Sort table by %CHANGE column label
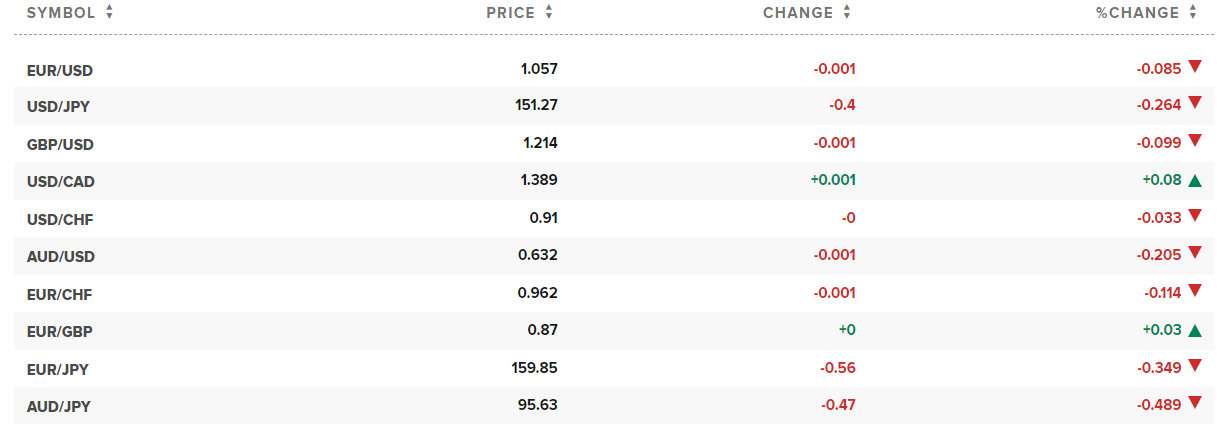The image size is (1222, 424). click(x=1138, y=13)
